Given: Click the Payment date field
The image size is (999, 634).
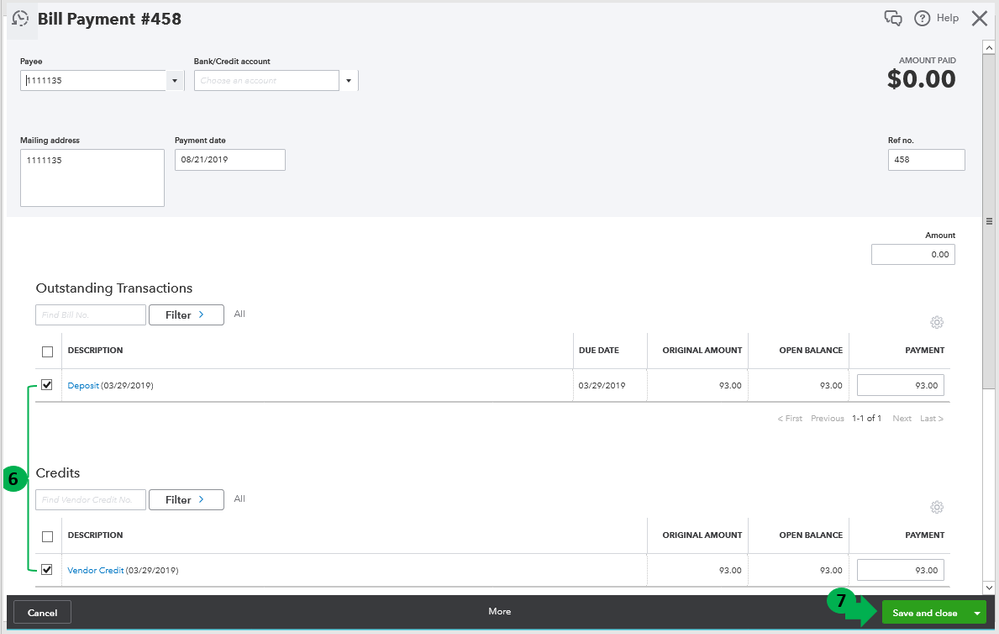Looking at the screenshot, I should [x=229, y=160].
